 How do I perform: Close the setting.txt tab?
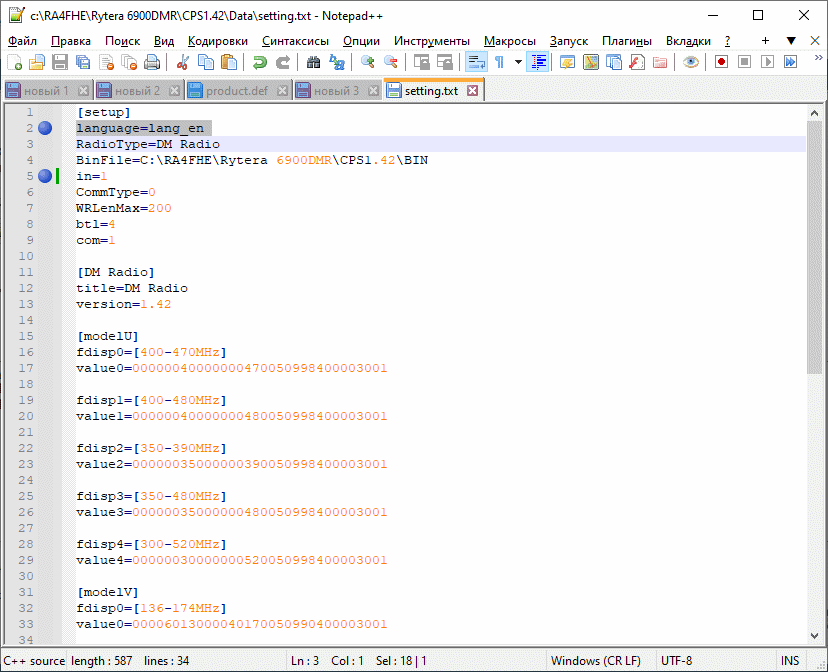pyautogui.click(x=473, y=91)
